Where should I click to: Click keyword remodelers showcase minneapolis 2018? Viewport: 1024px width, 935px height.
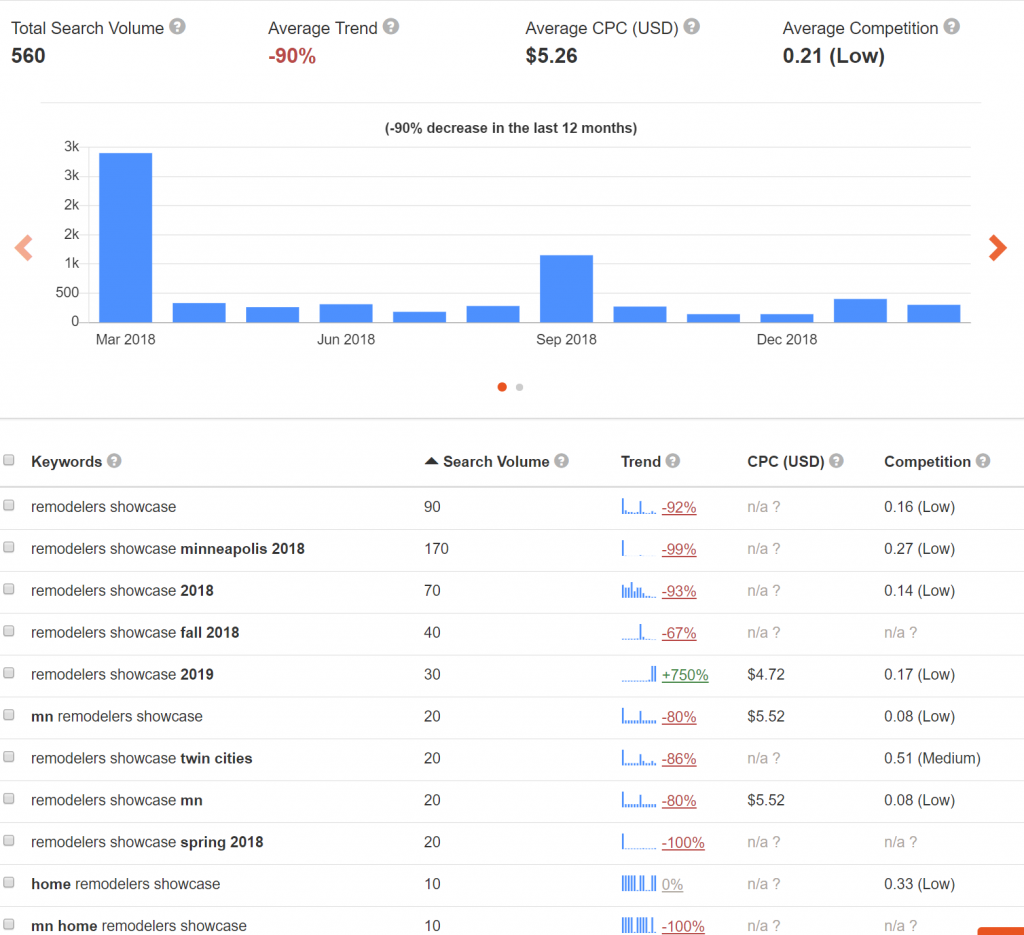point(168,548)
